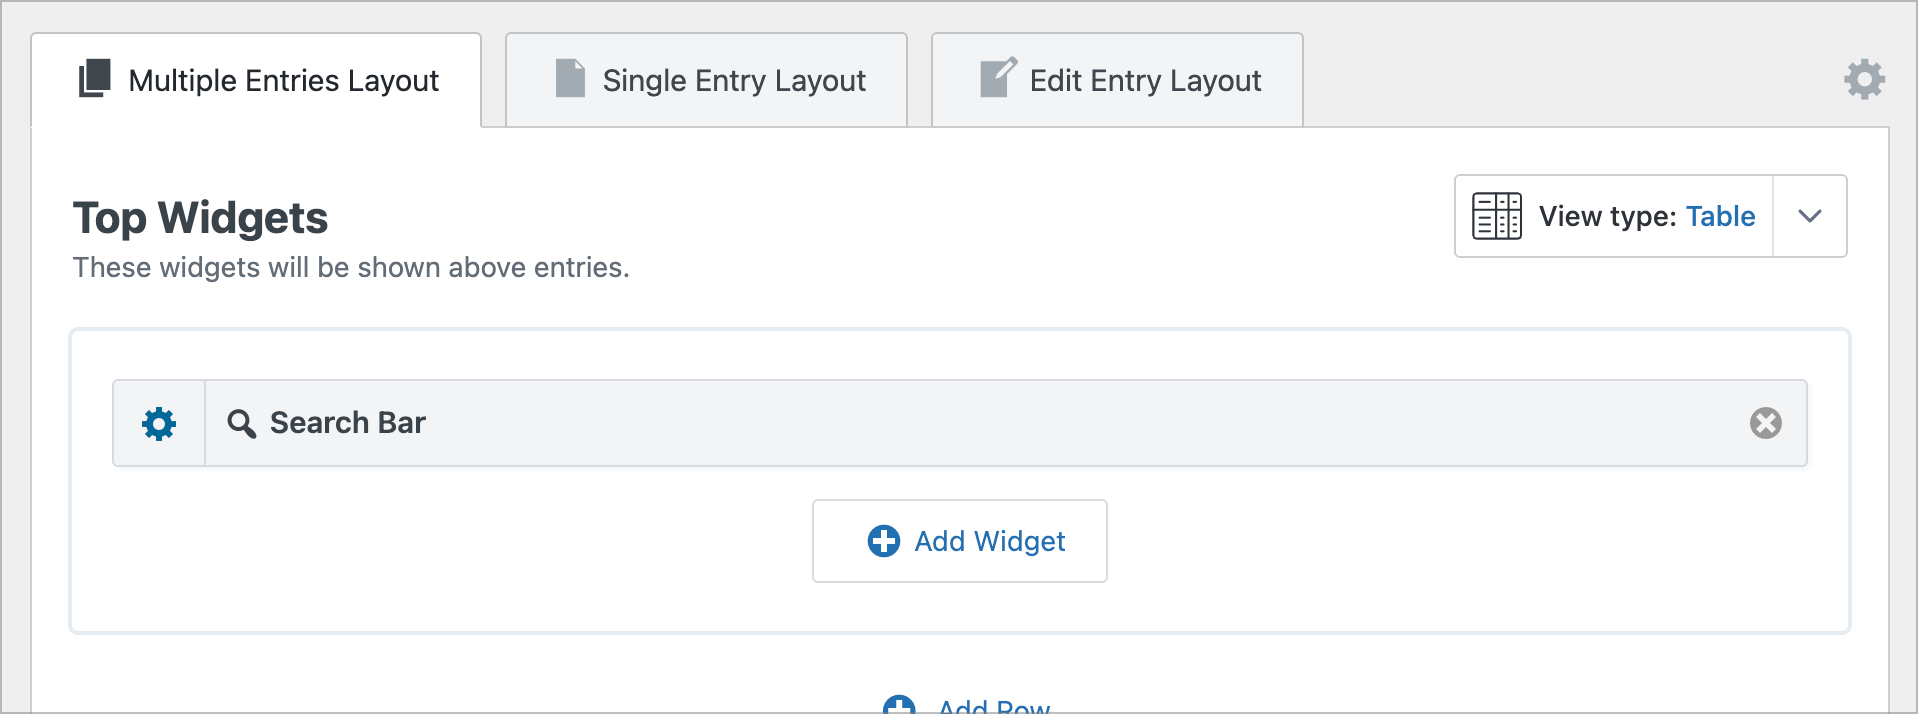Viewport: 1918px width, 714px height.
Task: Expand the view type selector panel
Action: [x=1810, y=215]
